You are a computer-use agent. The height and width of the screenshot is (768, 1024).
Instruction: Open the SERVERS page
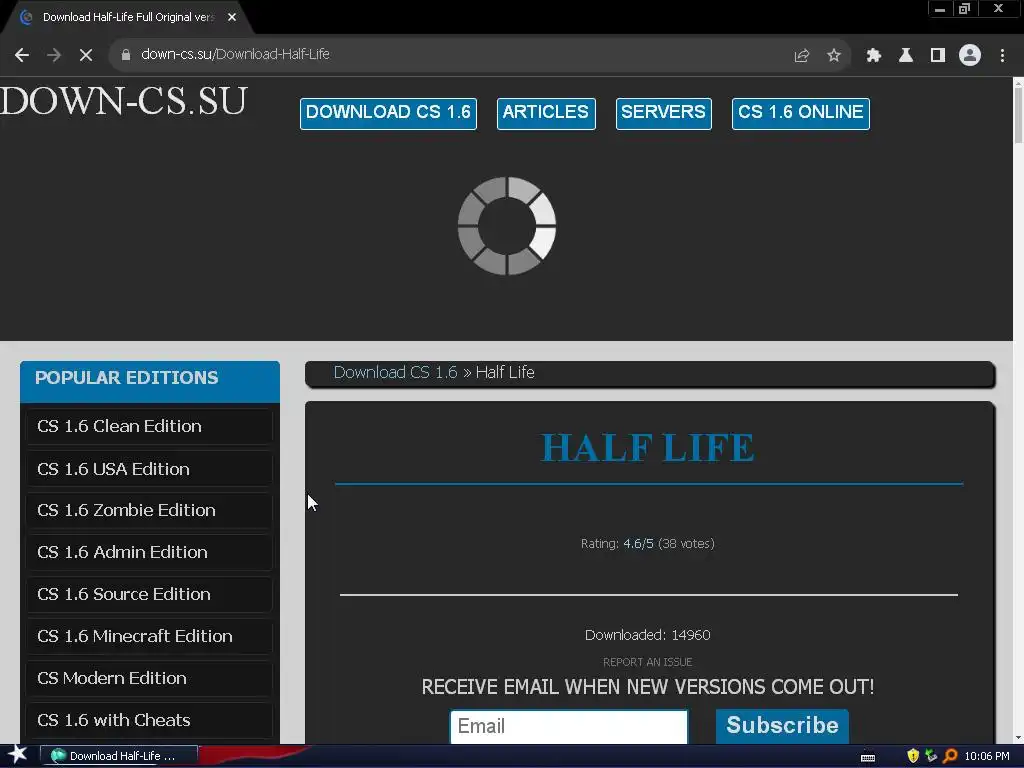tap(664, 114)
